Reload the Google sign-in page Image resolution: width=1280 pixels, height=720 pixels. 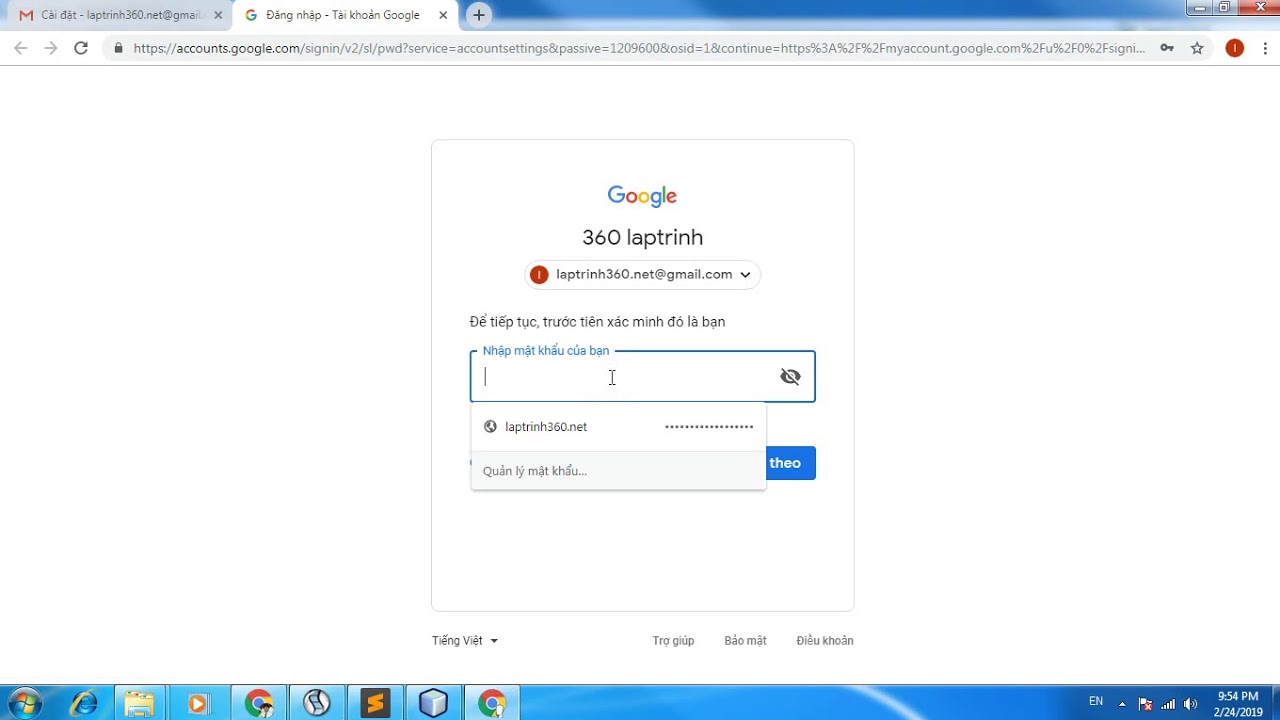point(81,48)
